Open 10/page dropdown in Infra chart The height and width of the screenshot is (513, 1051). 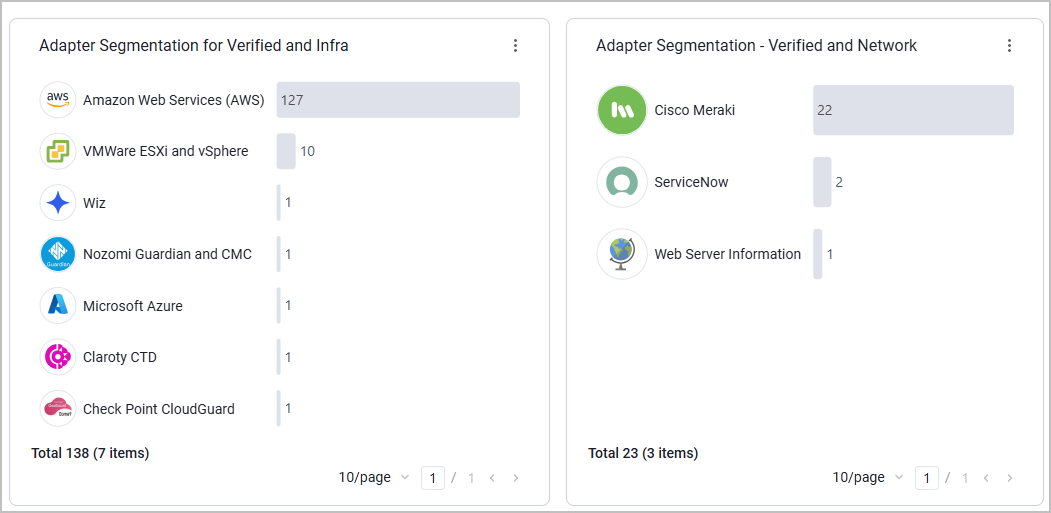(373, 477)
